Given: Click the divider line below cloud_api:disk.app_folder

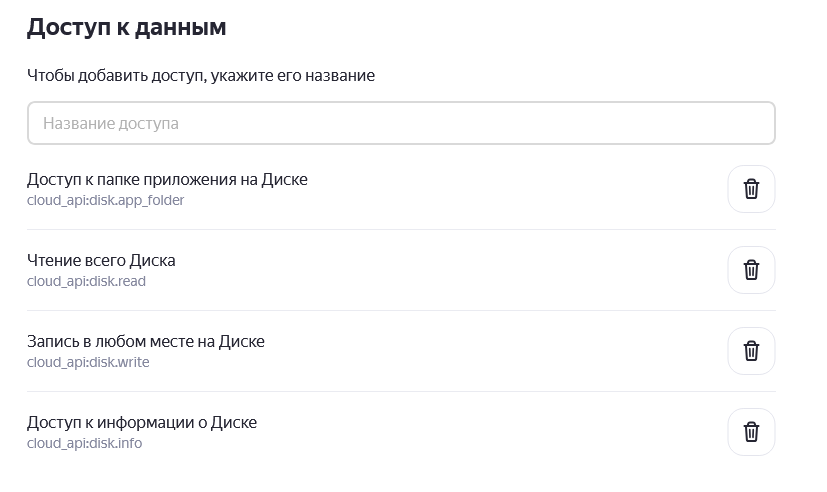Looking at the screenshot, I should coord(401,229).
